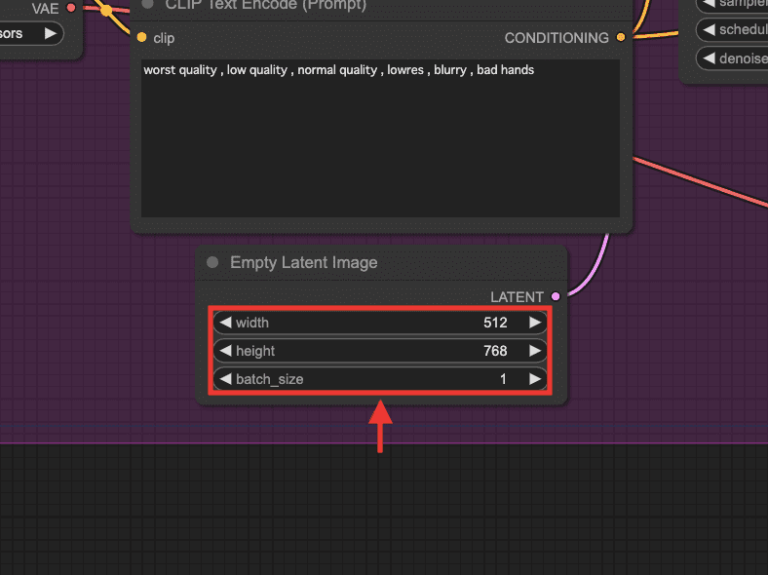Decrease batch_size with left arrow
This screenshot has height=575, width=768.
[225, 379]
